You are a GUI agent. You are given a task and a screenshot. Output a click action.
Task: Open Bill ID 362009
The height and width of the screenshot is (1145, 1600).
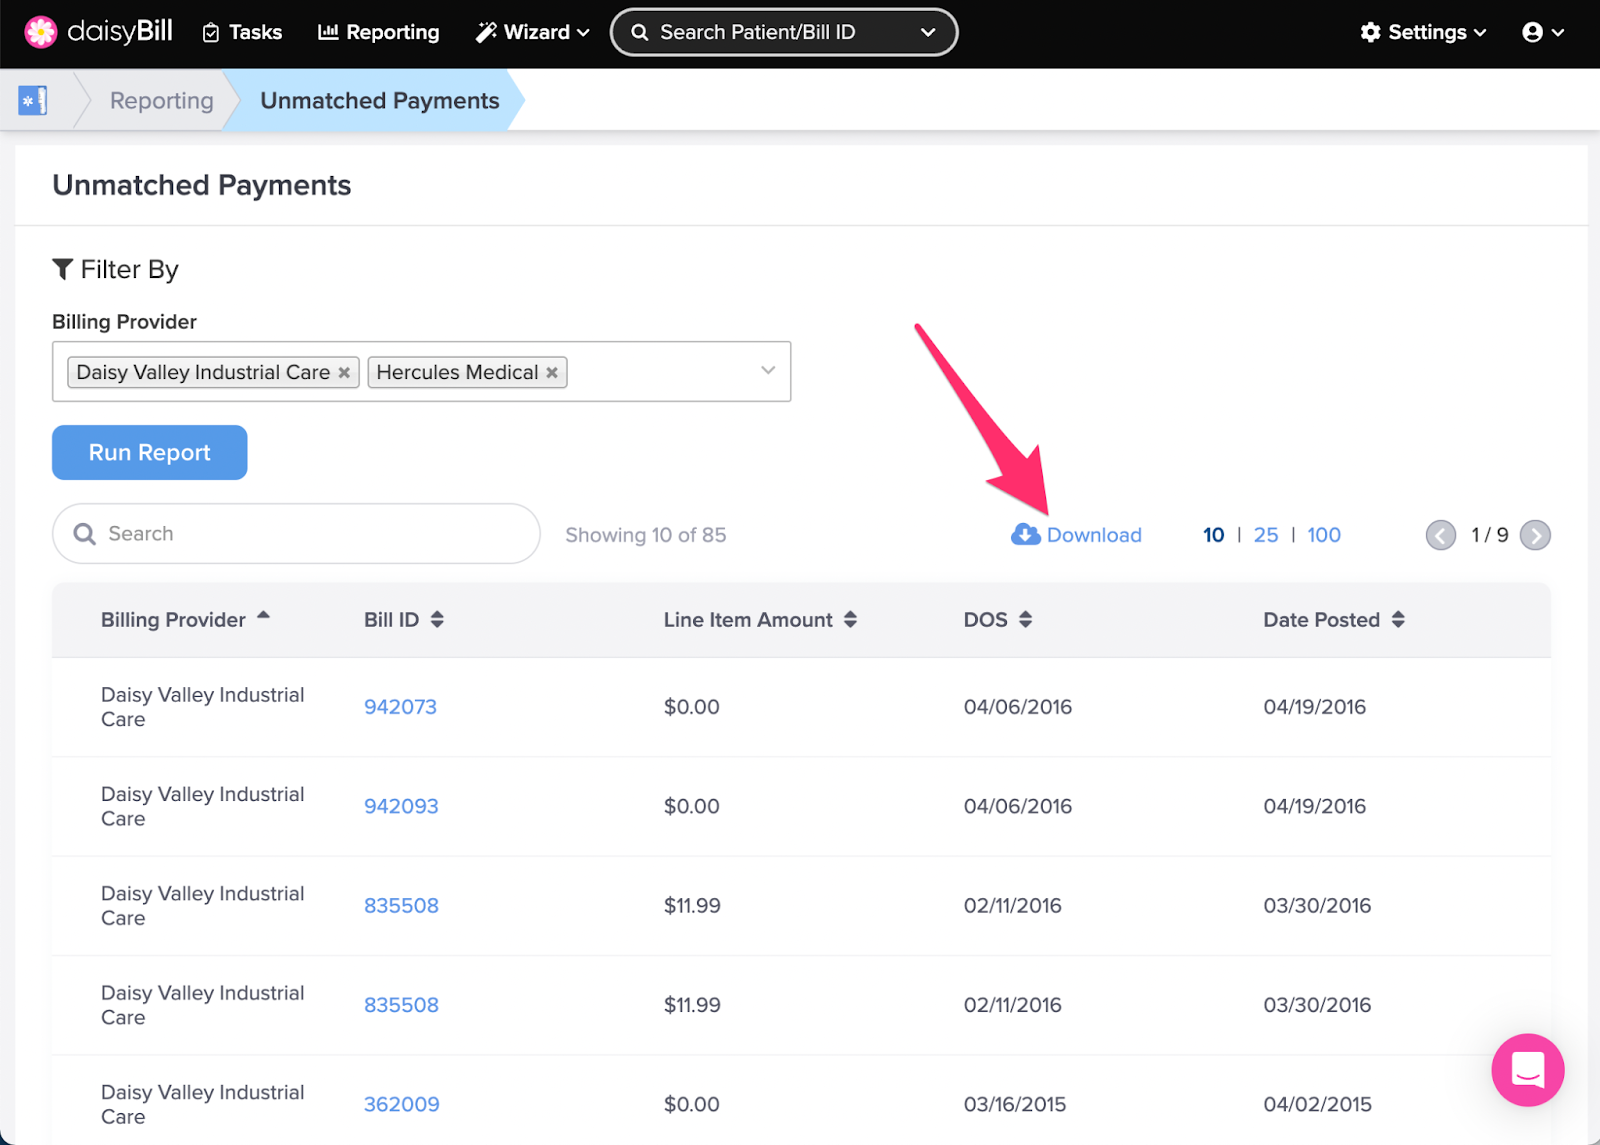[401, 1104]
